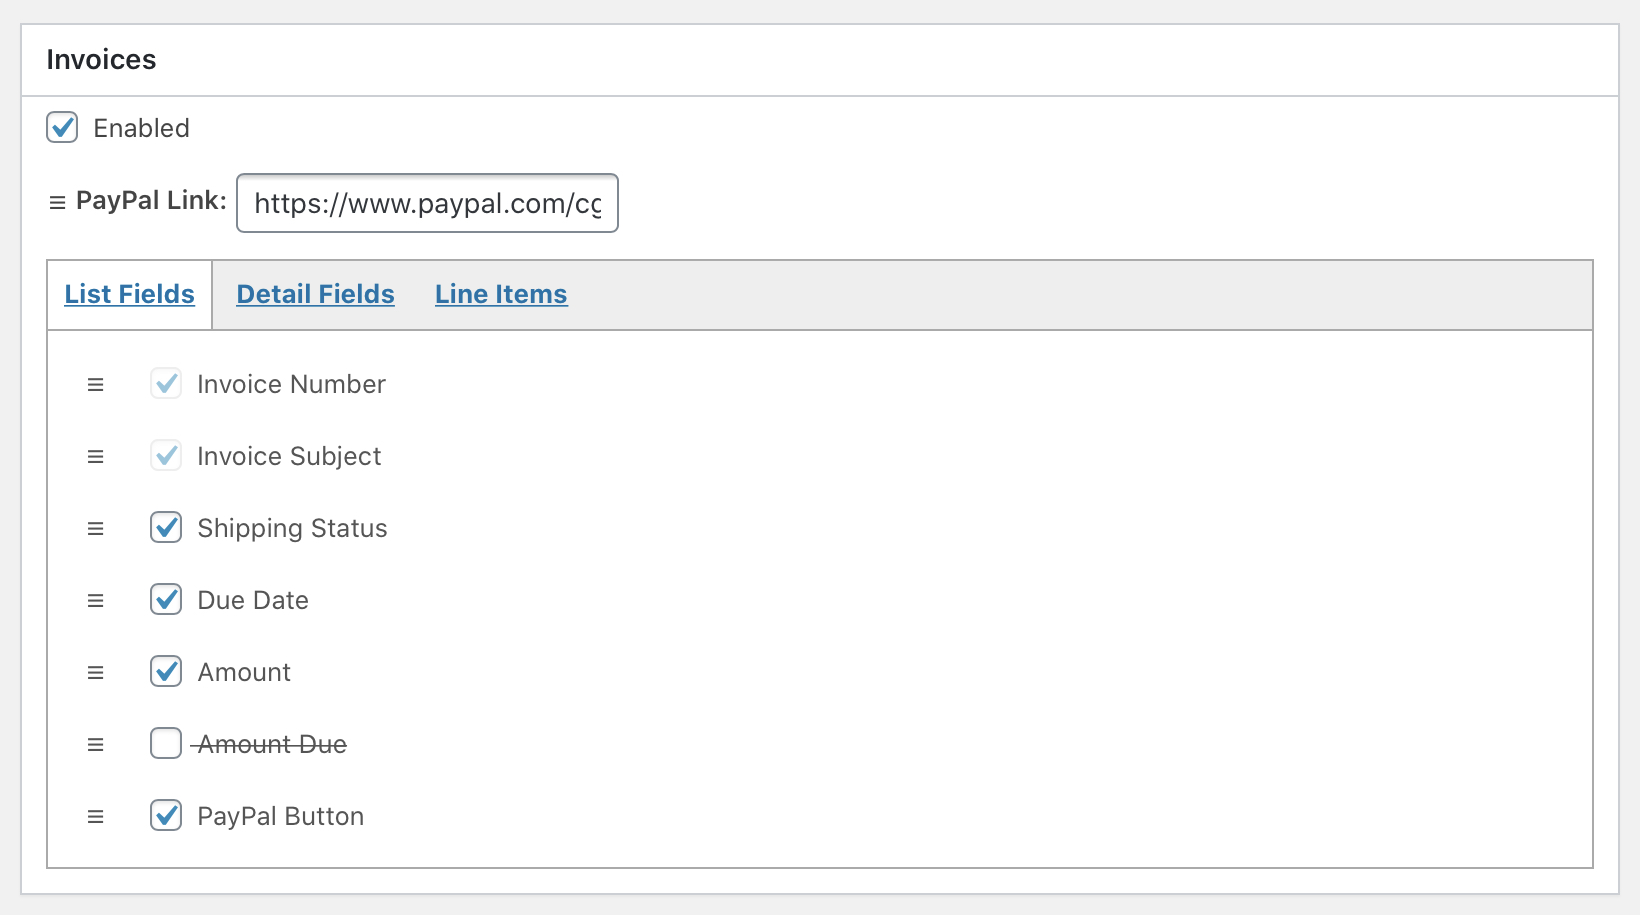Click drag handle for Invoice Subject row

click(95, 457)
